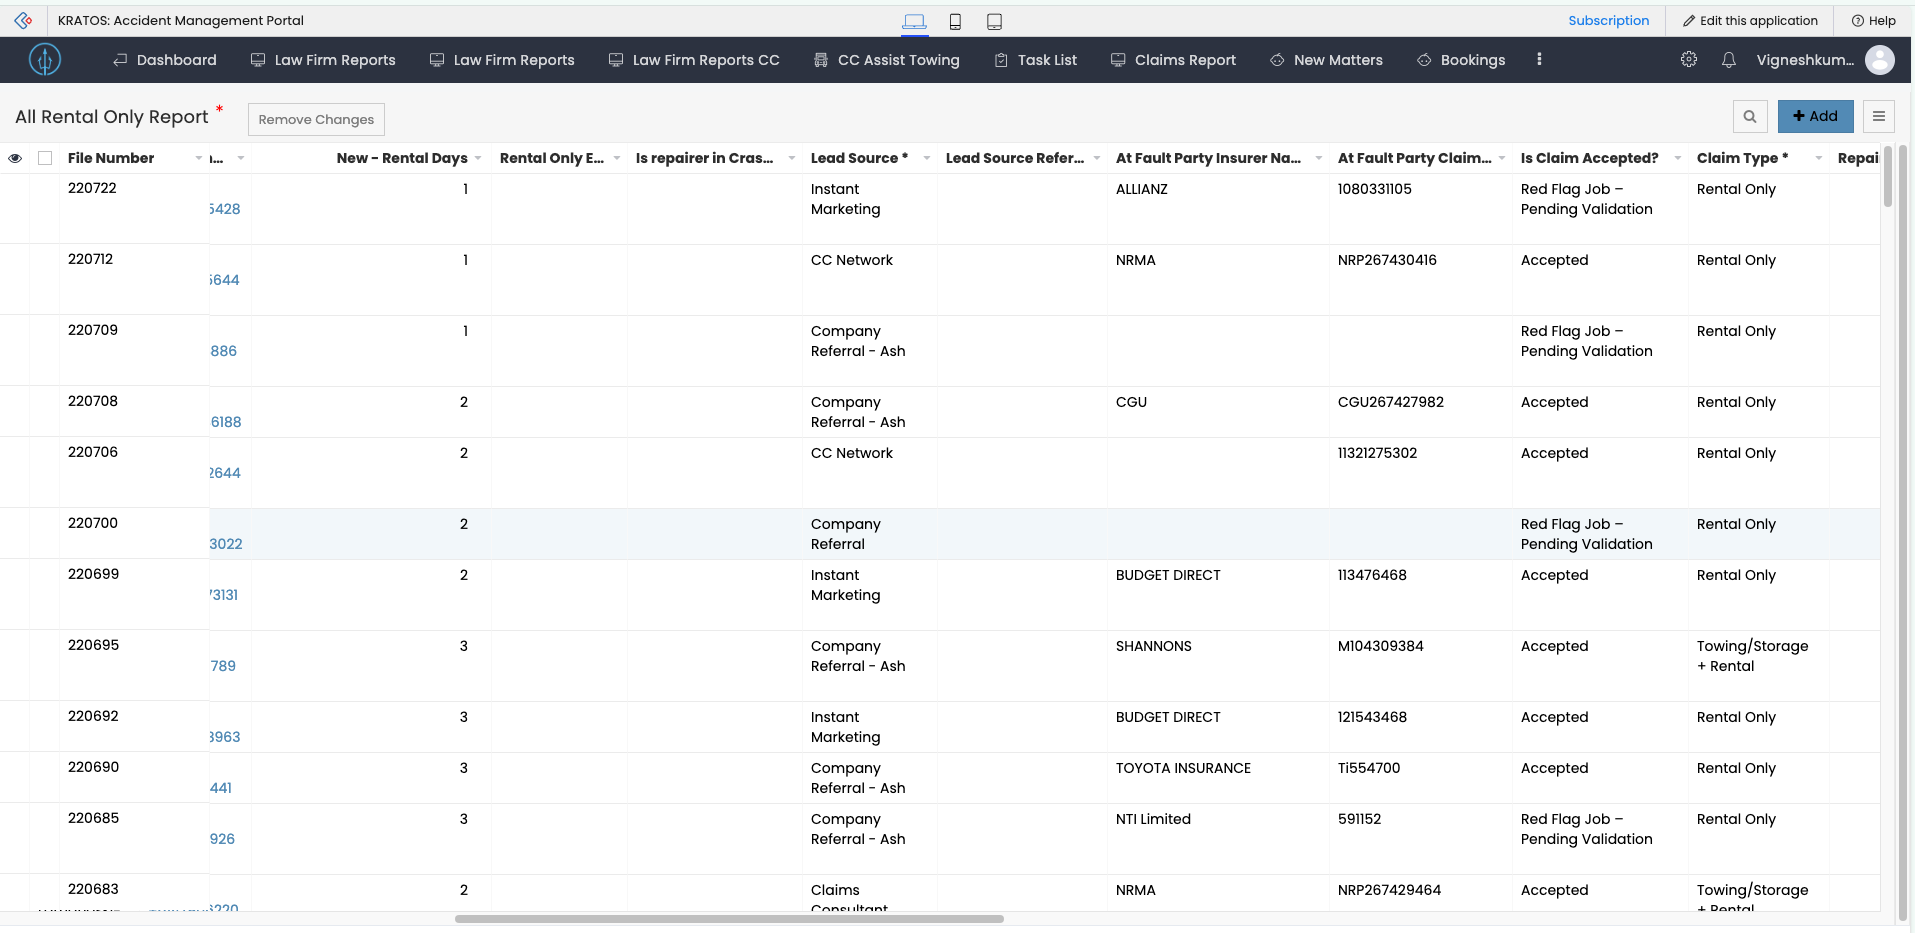Select file number 220722
This screenshot has height=933, width=1915.
pyautogui.click(x=92, y=188)
